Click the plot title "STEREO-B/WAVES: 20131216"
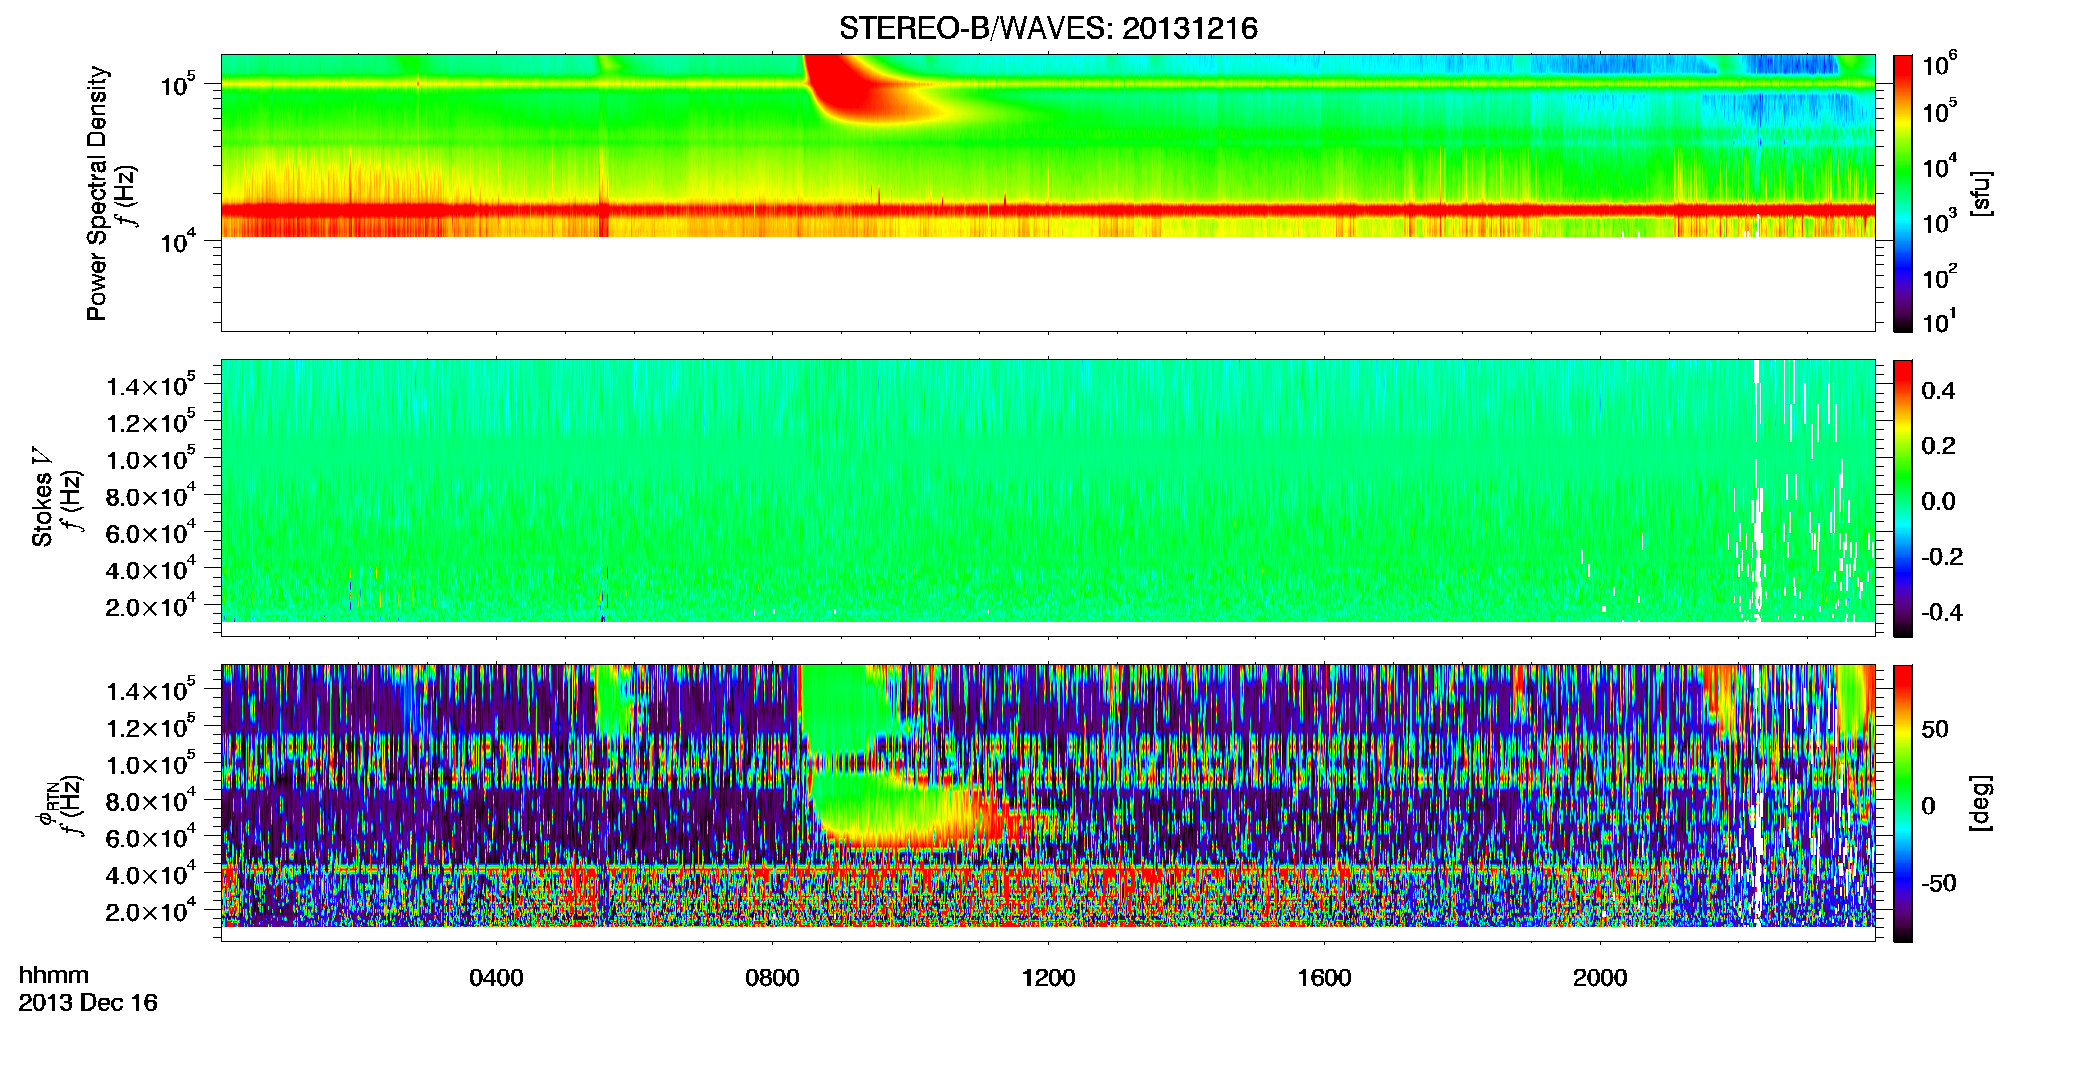The width and height of the screenshot is (2096, 1080). click(x=1048, y=29)
